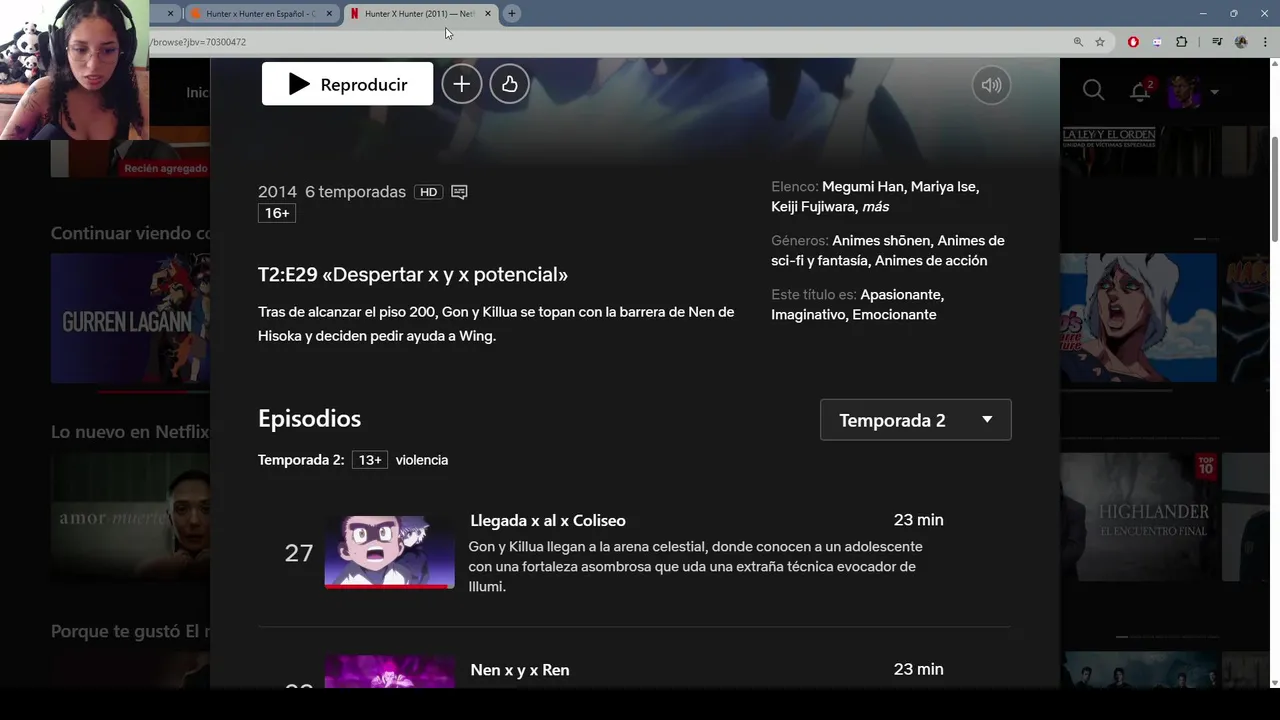Open a new browser tab

coord(512,14)
